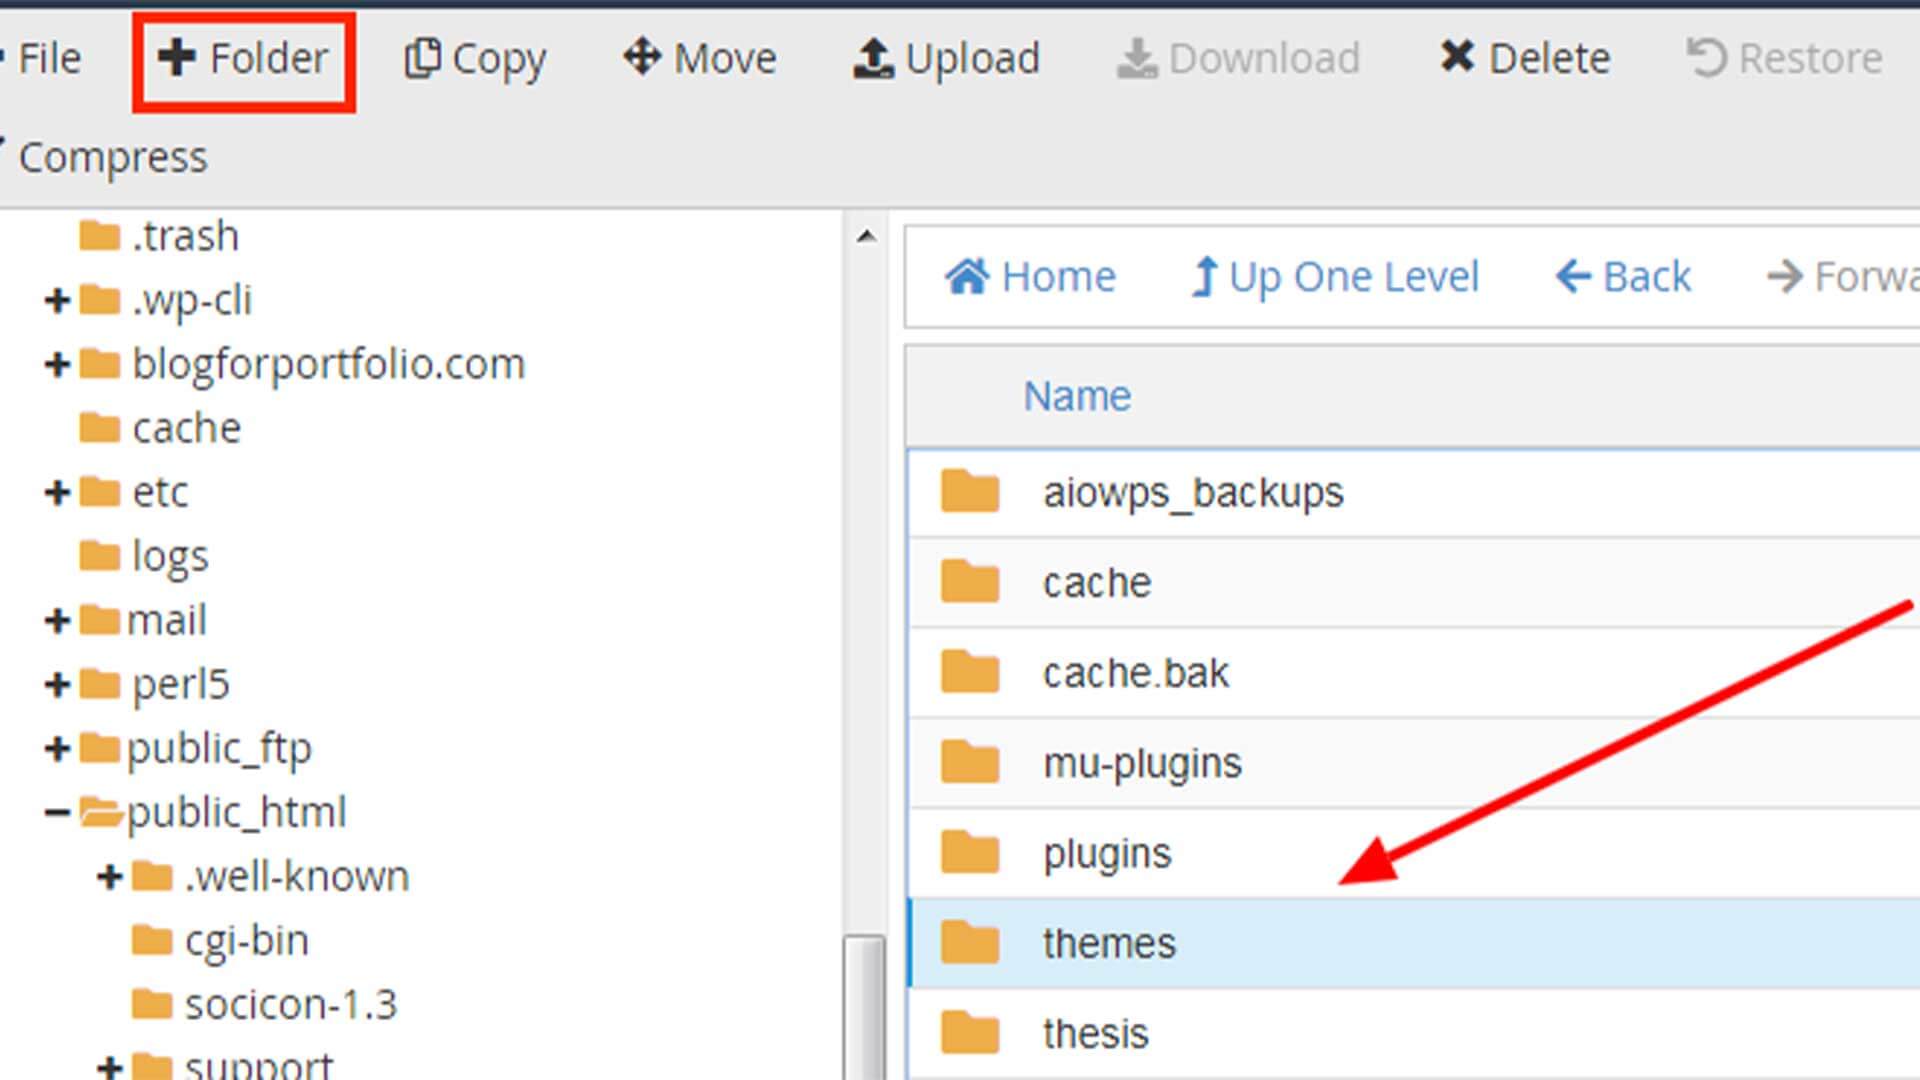Click the Copy toolbar button
Screen dimensions: 1920x1080
click(475, 59)
